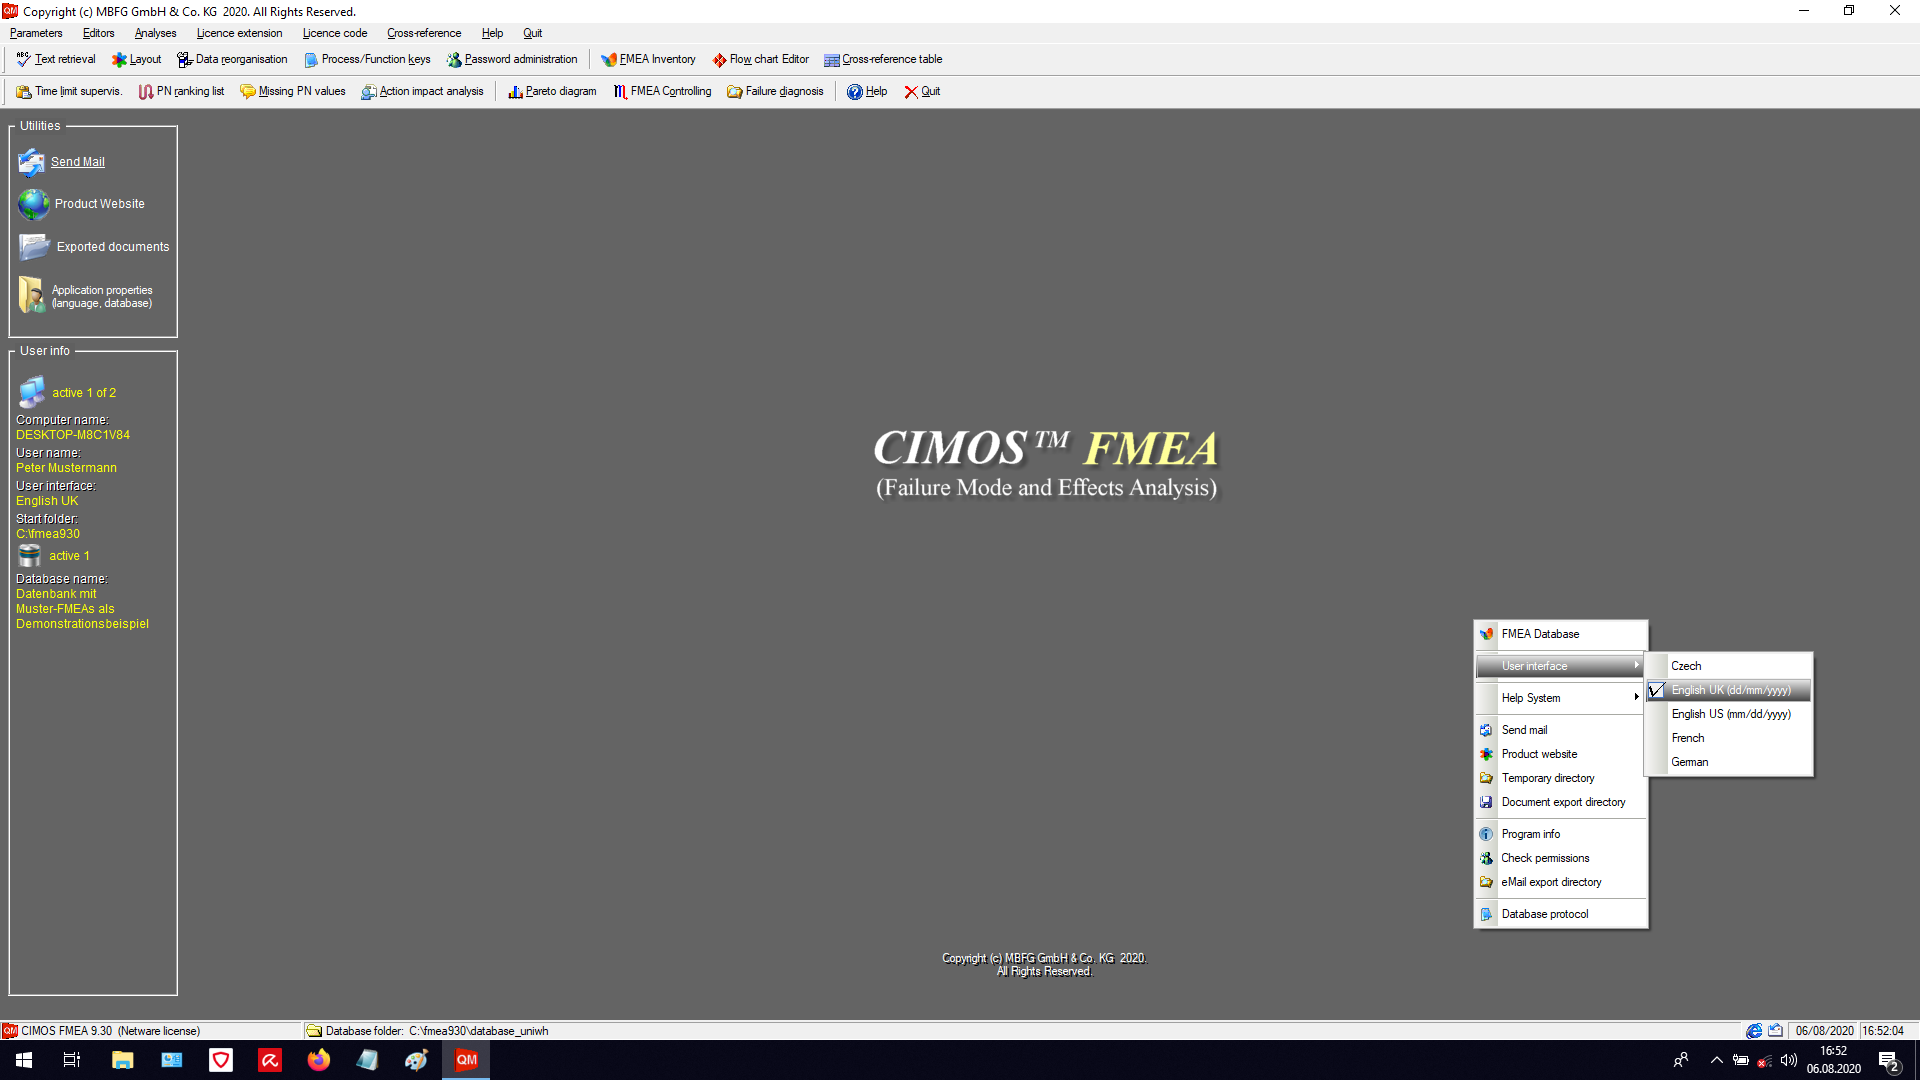This screenshot has width=1920, height=1080.
Task: Open the Text retrieval tool
Action: (x=56, y=59)
